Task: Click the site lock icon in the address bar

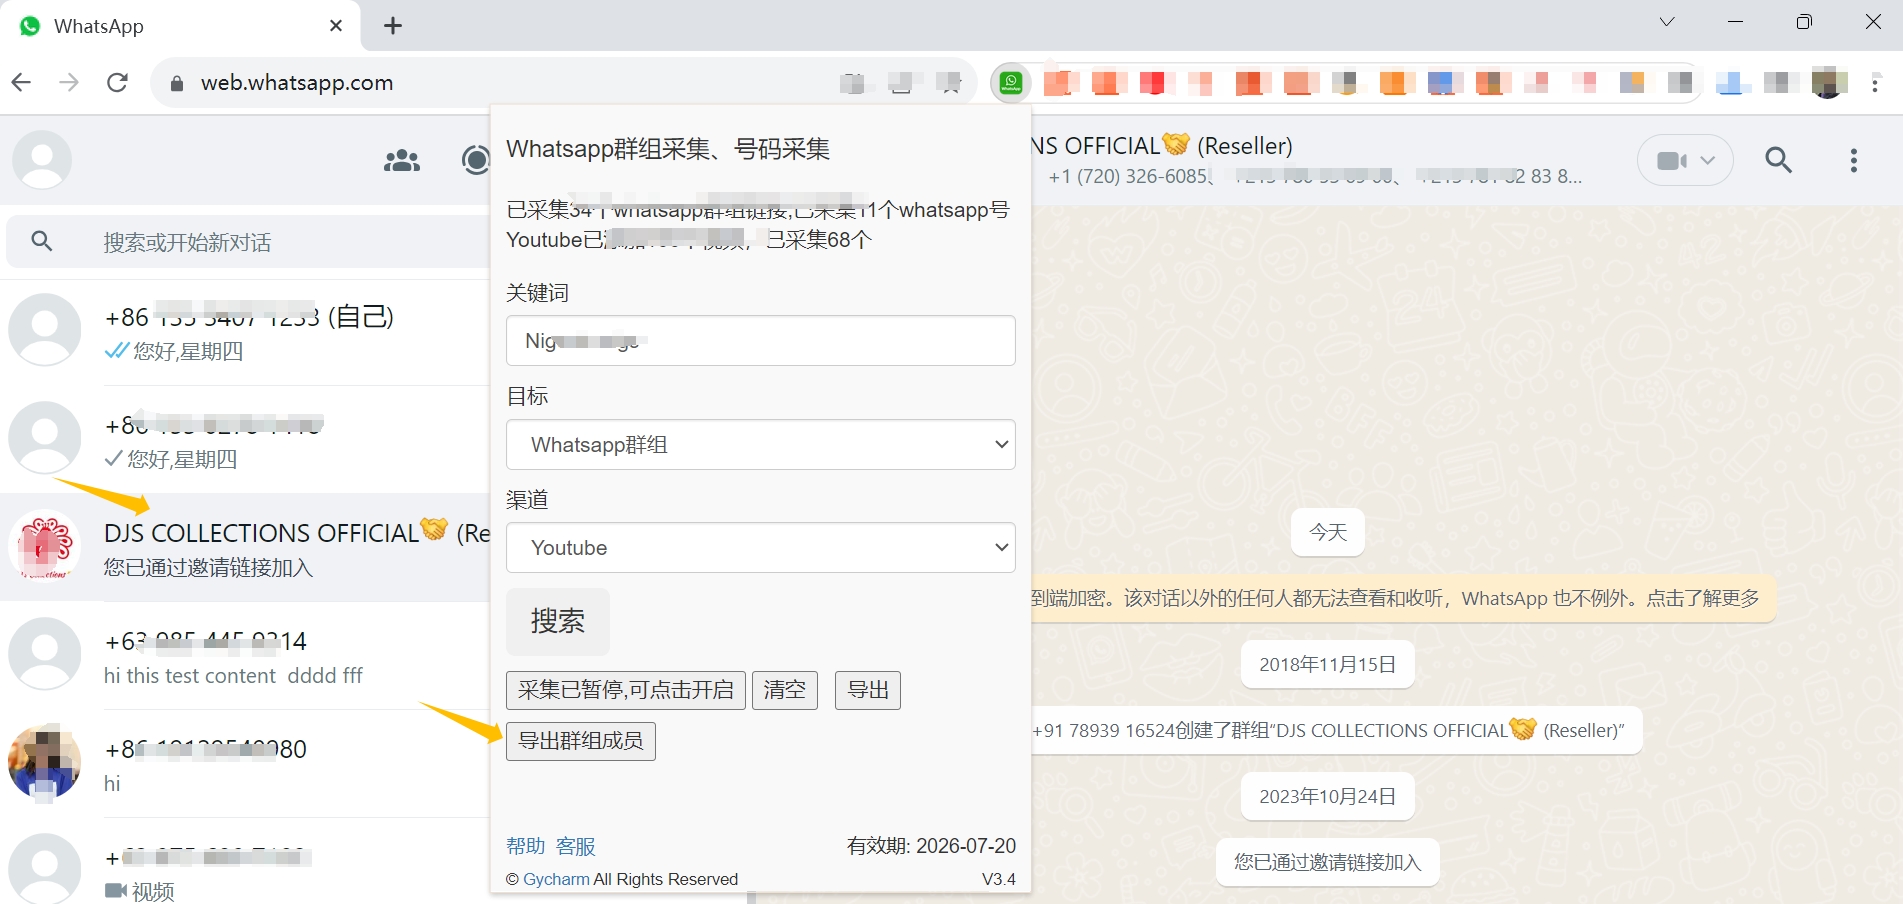Action: click(177, 83)
